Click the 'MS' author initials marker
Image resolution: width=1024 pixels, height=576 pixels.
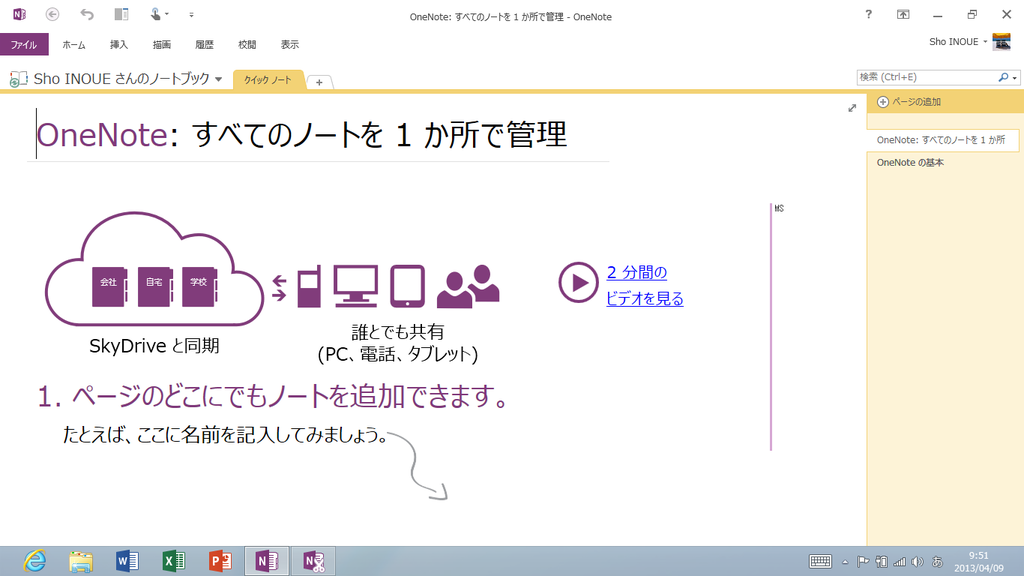pos(779,208)
